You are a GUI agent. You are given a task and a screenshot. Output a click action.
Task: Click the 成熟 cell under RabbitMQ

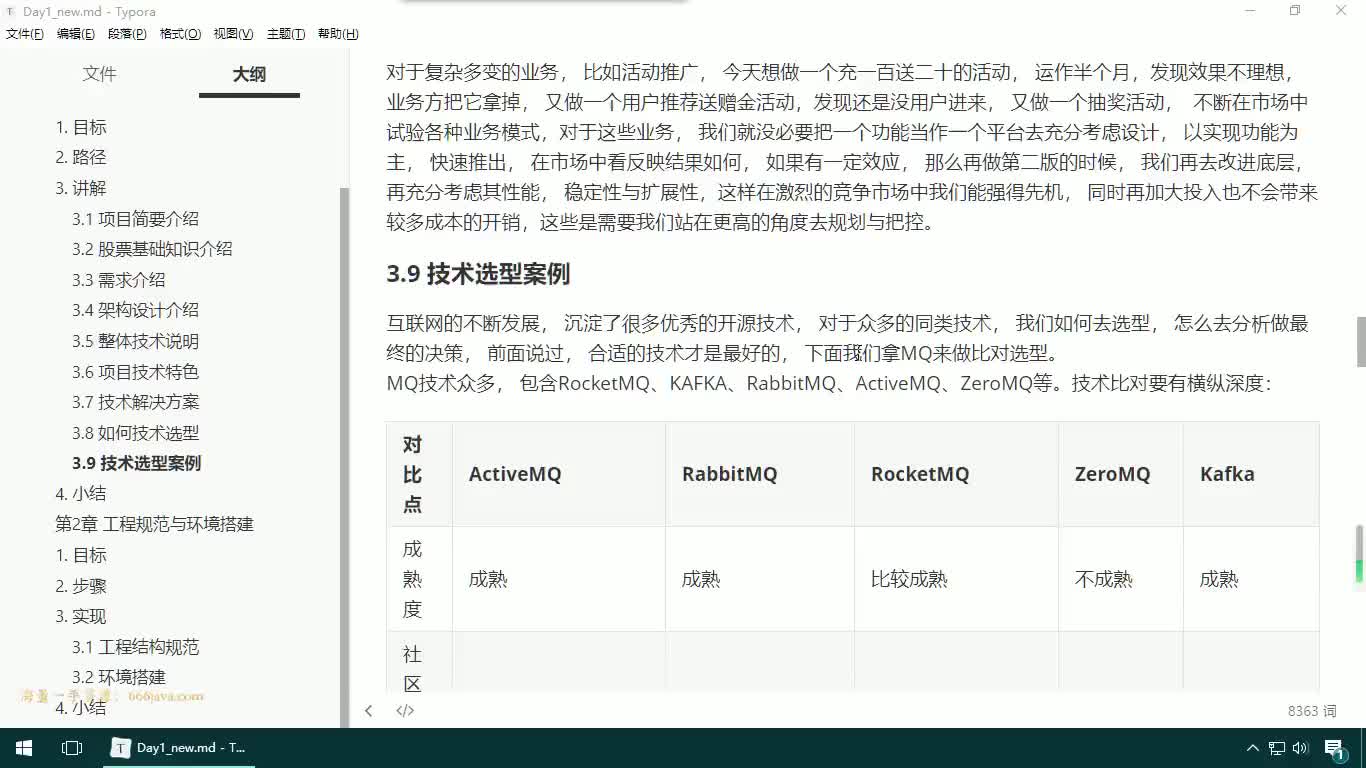(x=760, y=579)
